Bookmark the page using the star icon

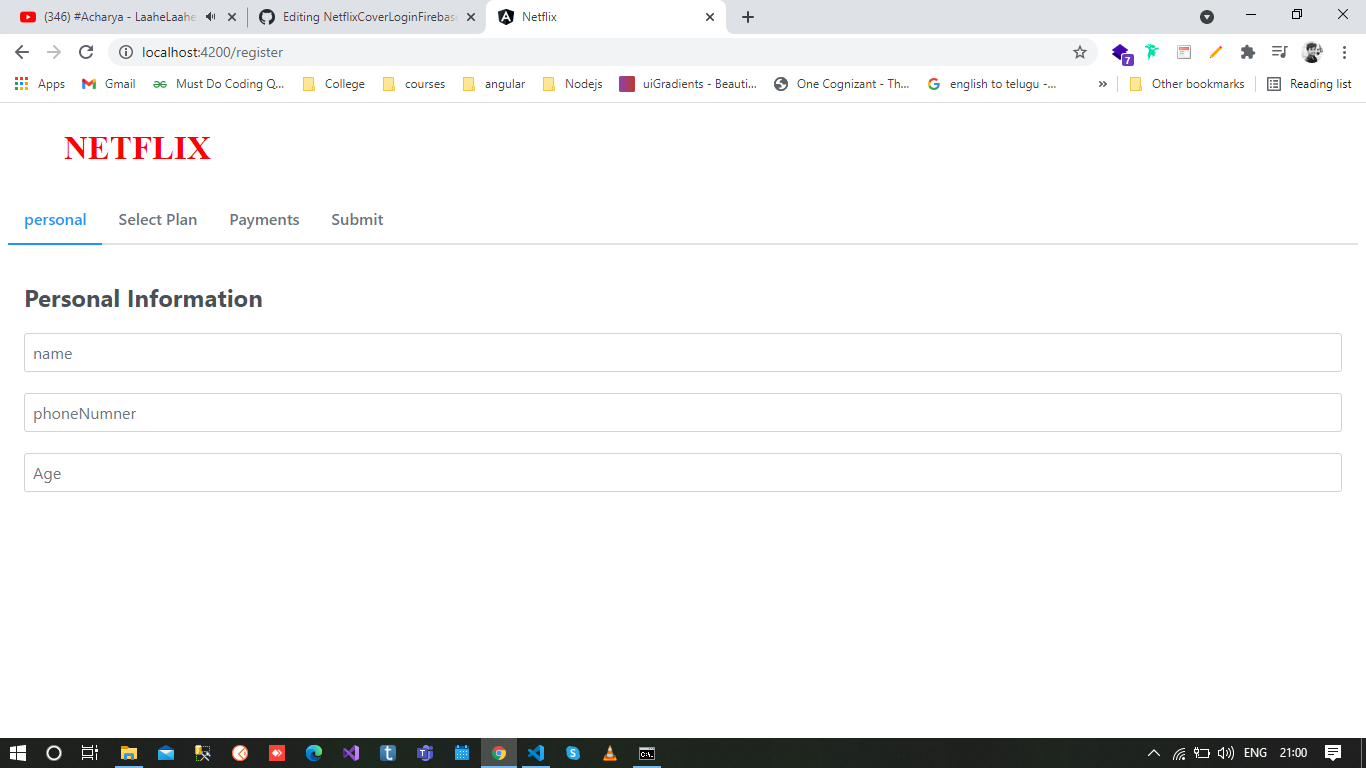pyautogui.click(x=1080, y=51)
